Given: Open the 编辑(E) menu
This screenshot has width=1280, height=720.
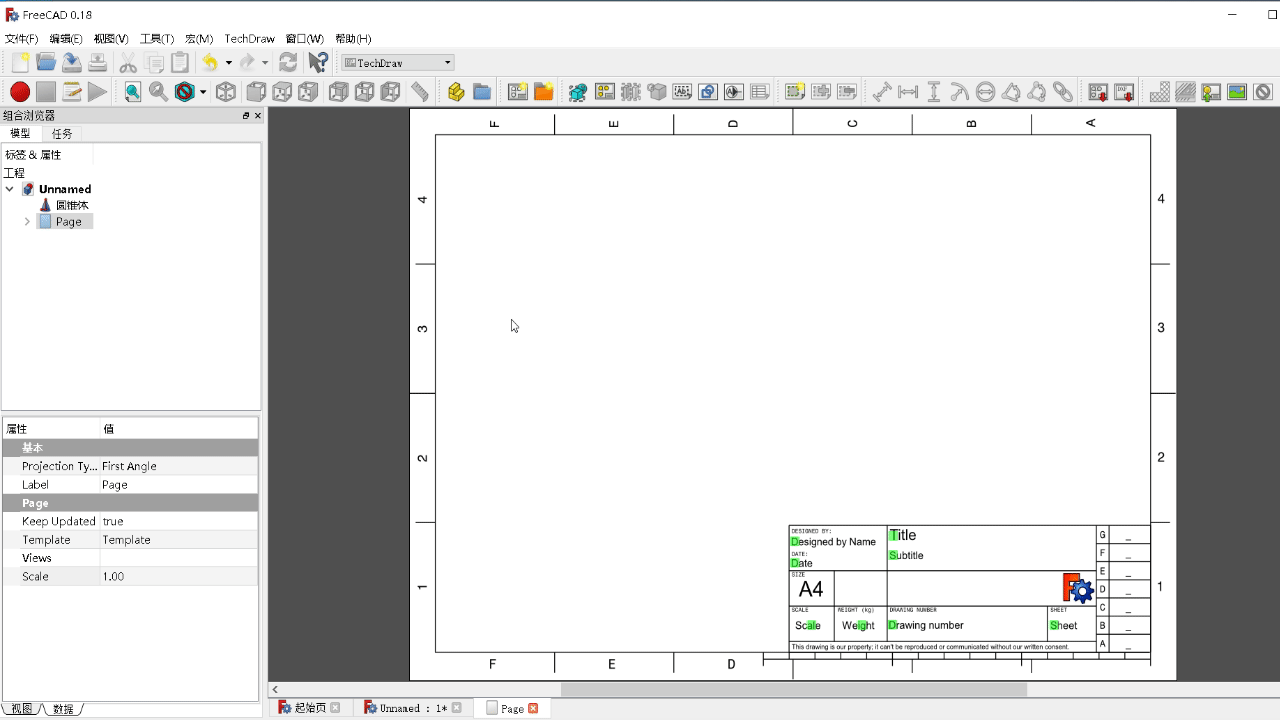Looking at the screenshot, I should 66,39.
